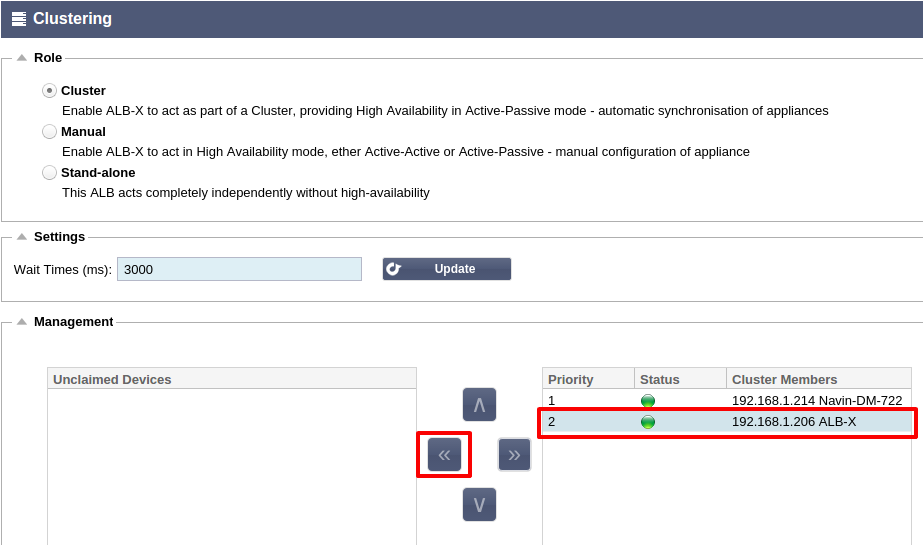
Task: Click the Clustering header menu icon
Action: coord(19,19)
